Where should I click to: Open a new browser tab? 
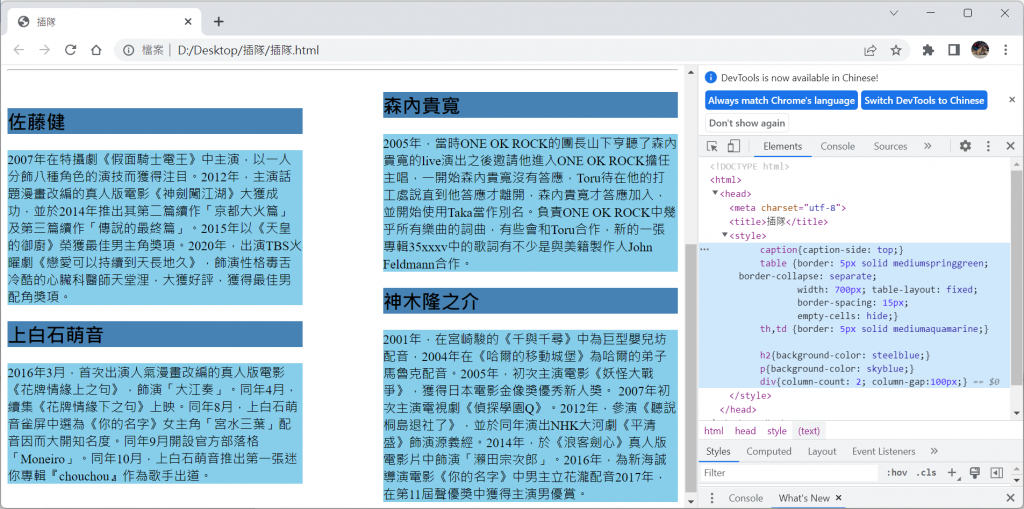coord(219,22)
